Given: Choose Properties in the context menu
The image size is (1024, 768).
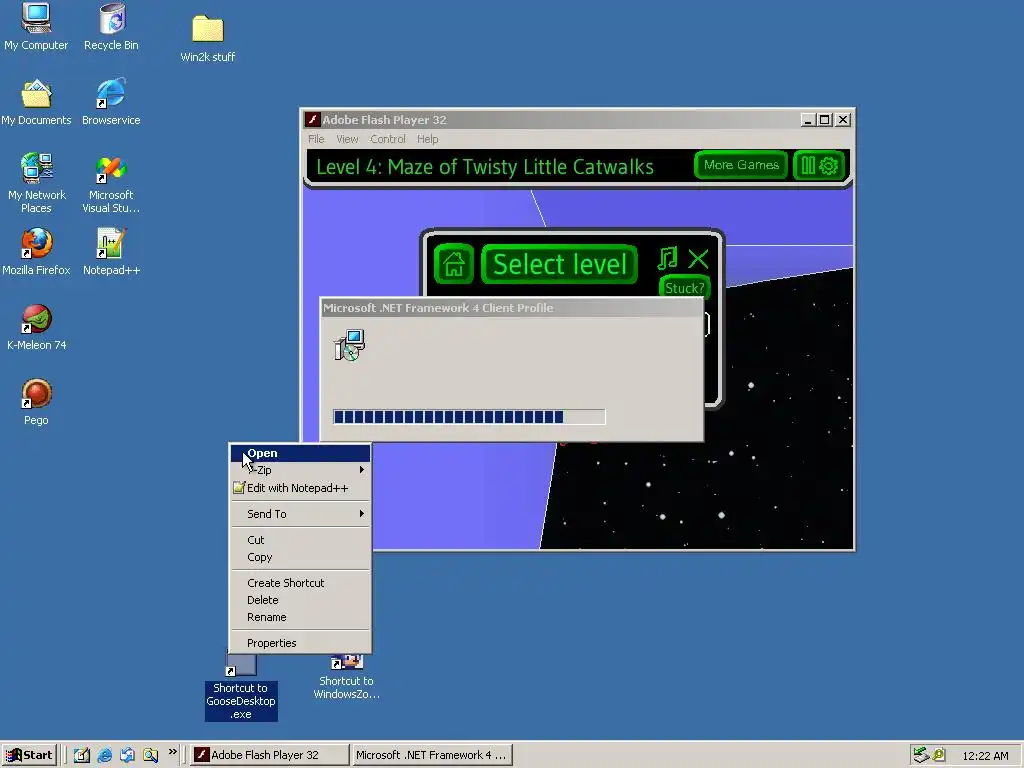Looking at the screenshot, I should click(x=300, y=643).
